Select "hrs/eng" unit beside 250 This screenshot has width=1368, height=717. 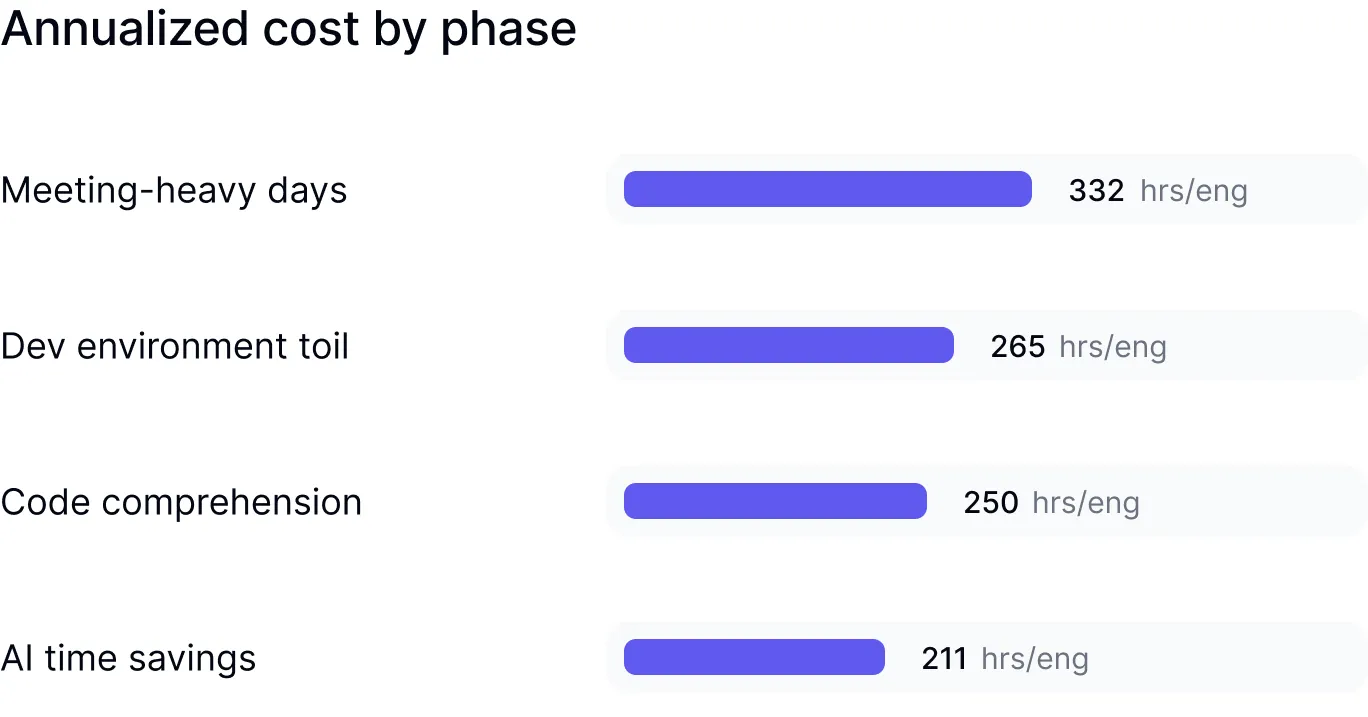pos(1086,502)
